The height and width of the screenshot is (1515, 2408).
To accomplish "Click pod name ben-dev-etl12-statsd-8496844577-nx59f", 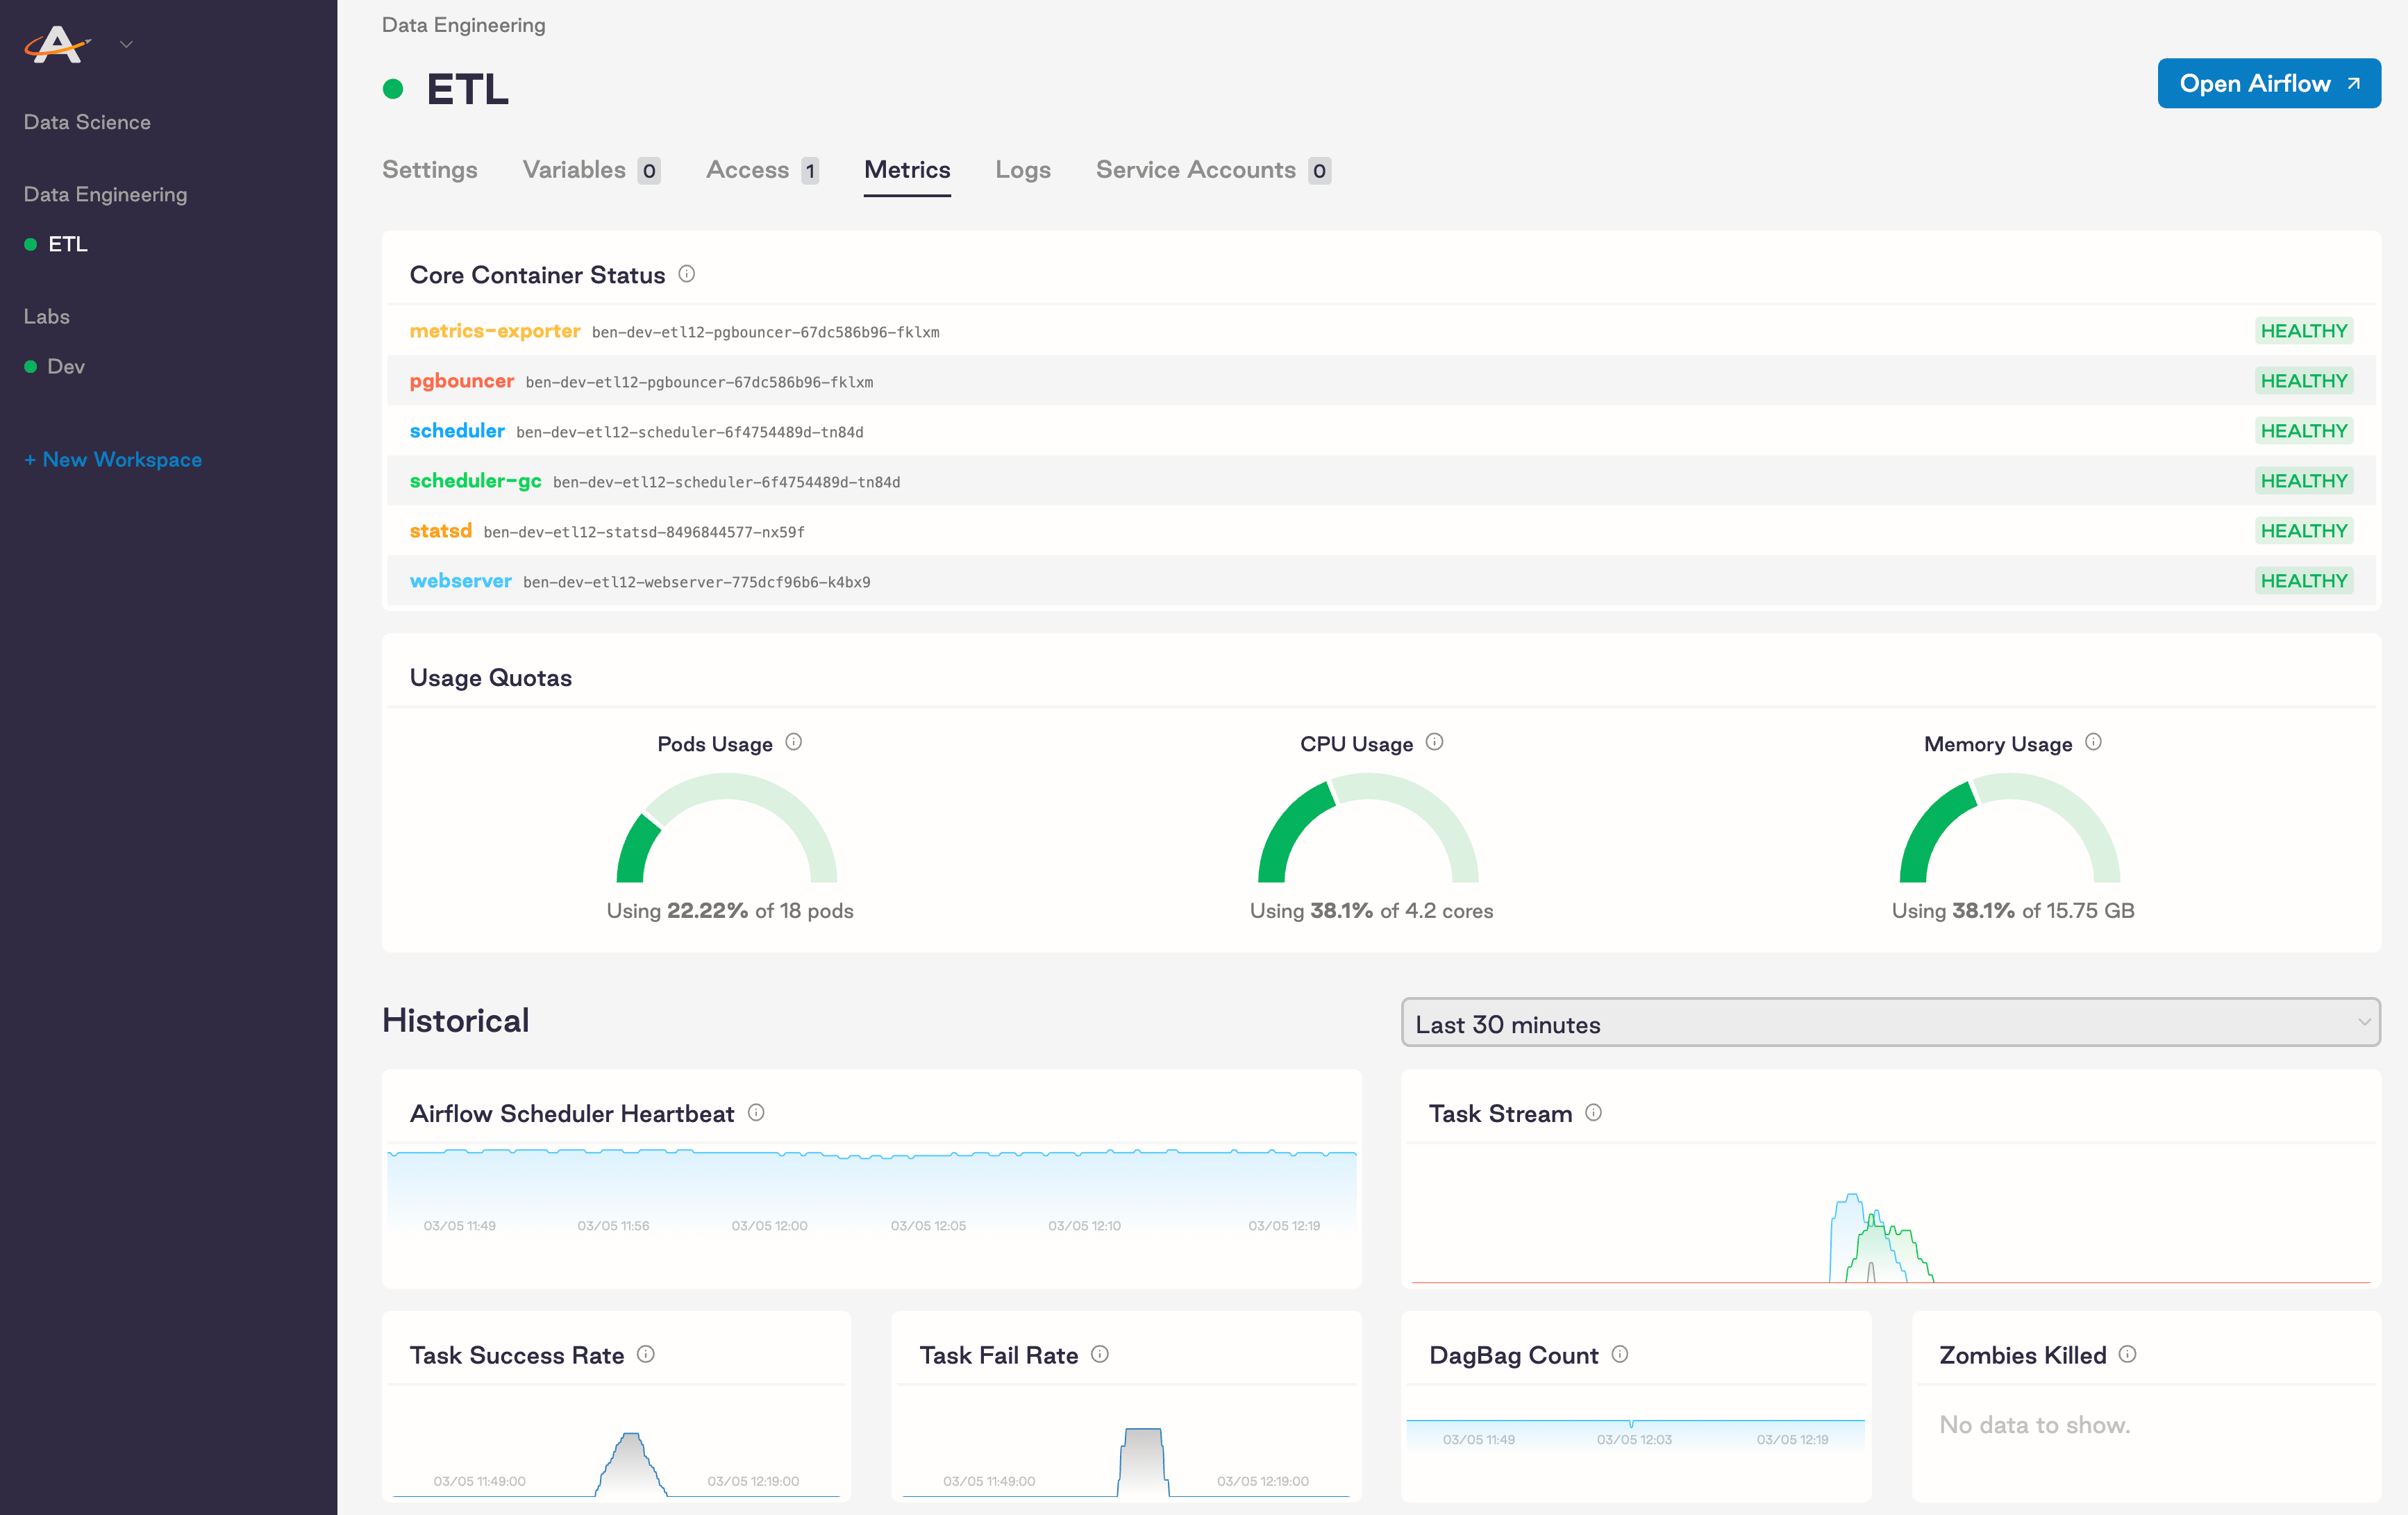I will [644, 532].
